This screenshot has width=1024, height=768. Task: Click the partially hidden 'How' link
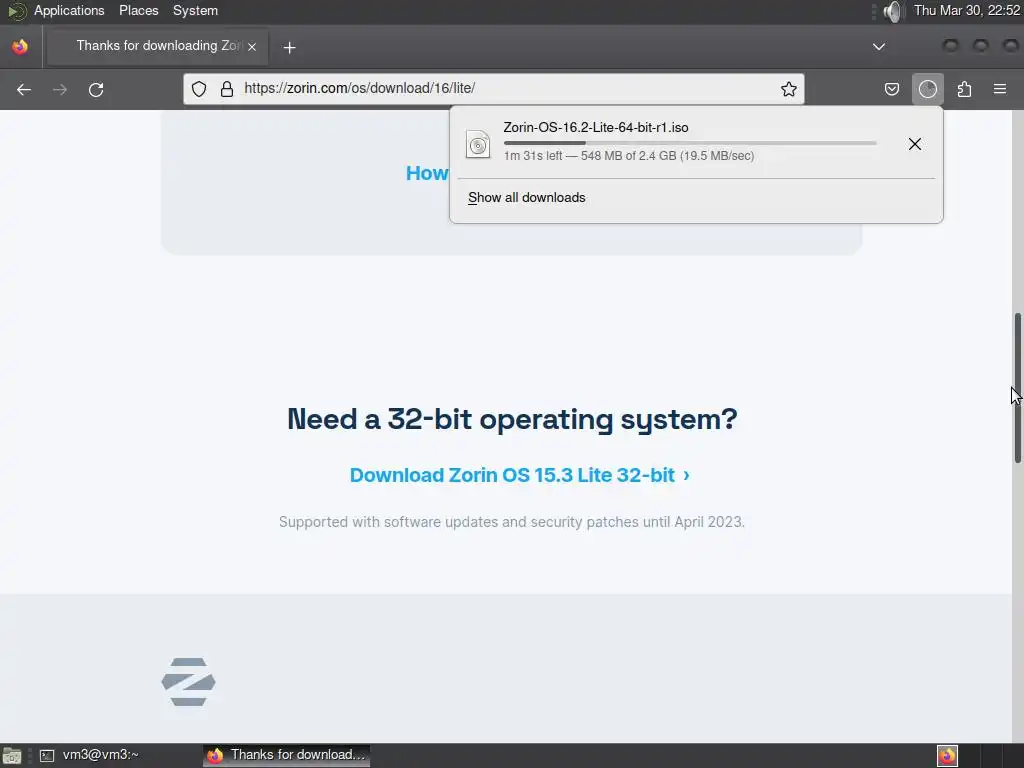(427, 173)
